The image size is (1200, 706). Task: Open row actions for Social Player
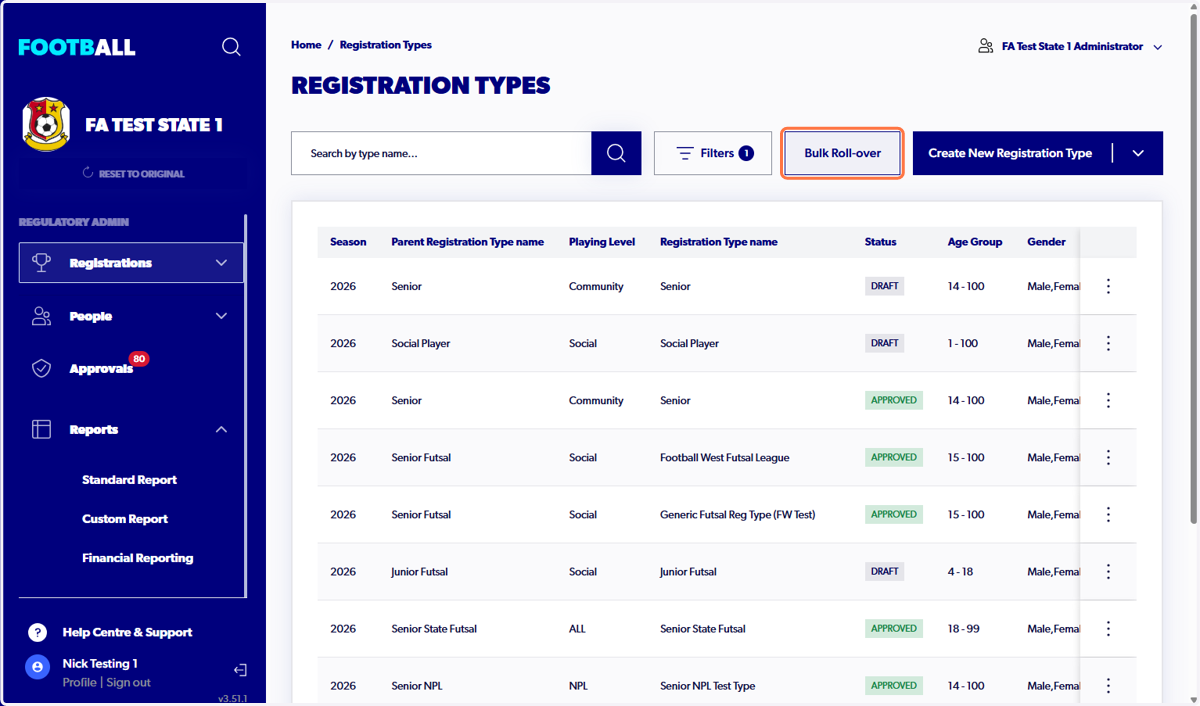coord(1108,343)
